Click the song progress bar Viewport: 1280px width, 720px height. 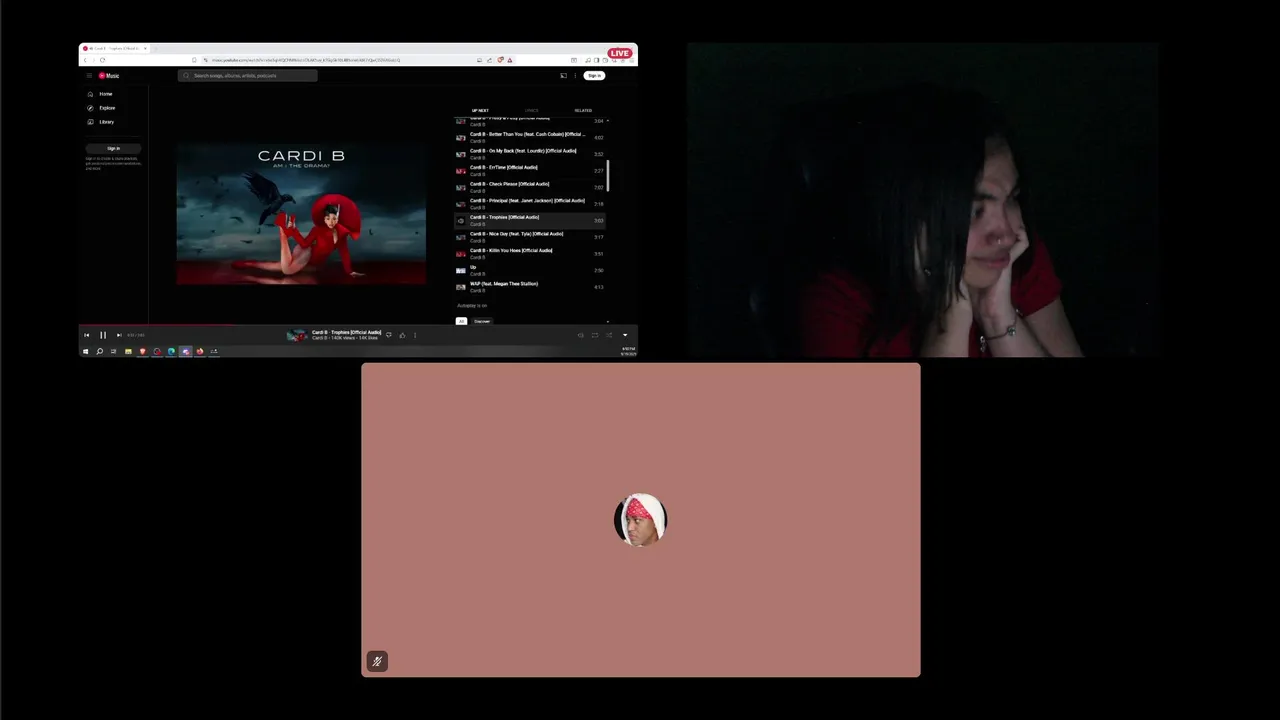point(358,325)
